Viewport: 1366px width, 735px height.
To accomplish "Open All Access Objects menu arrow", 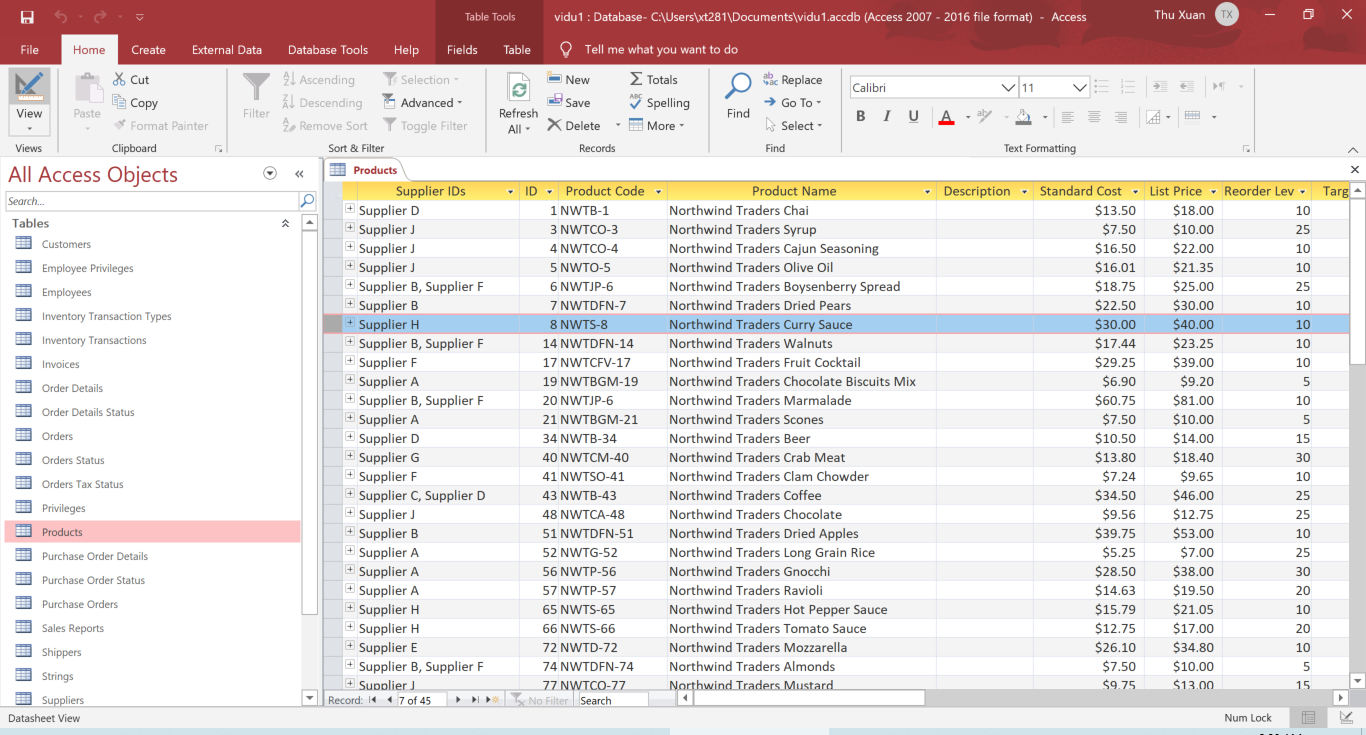I will click(x=269, y=174).
